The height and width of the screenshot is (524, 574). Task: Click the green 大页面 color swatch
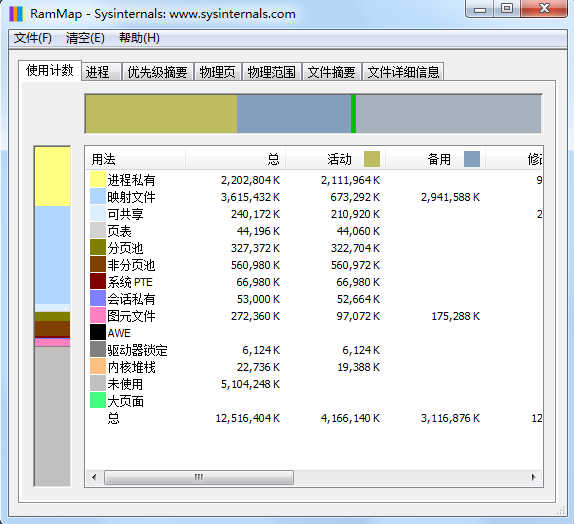(x=98, y=401)
